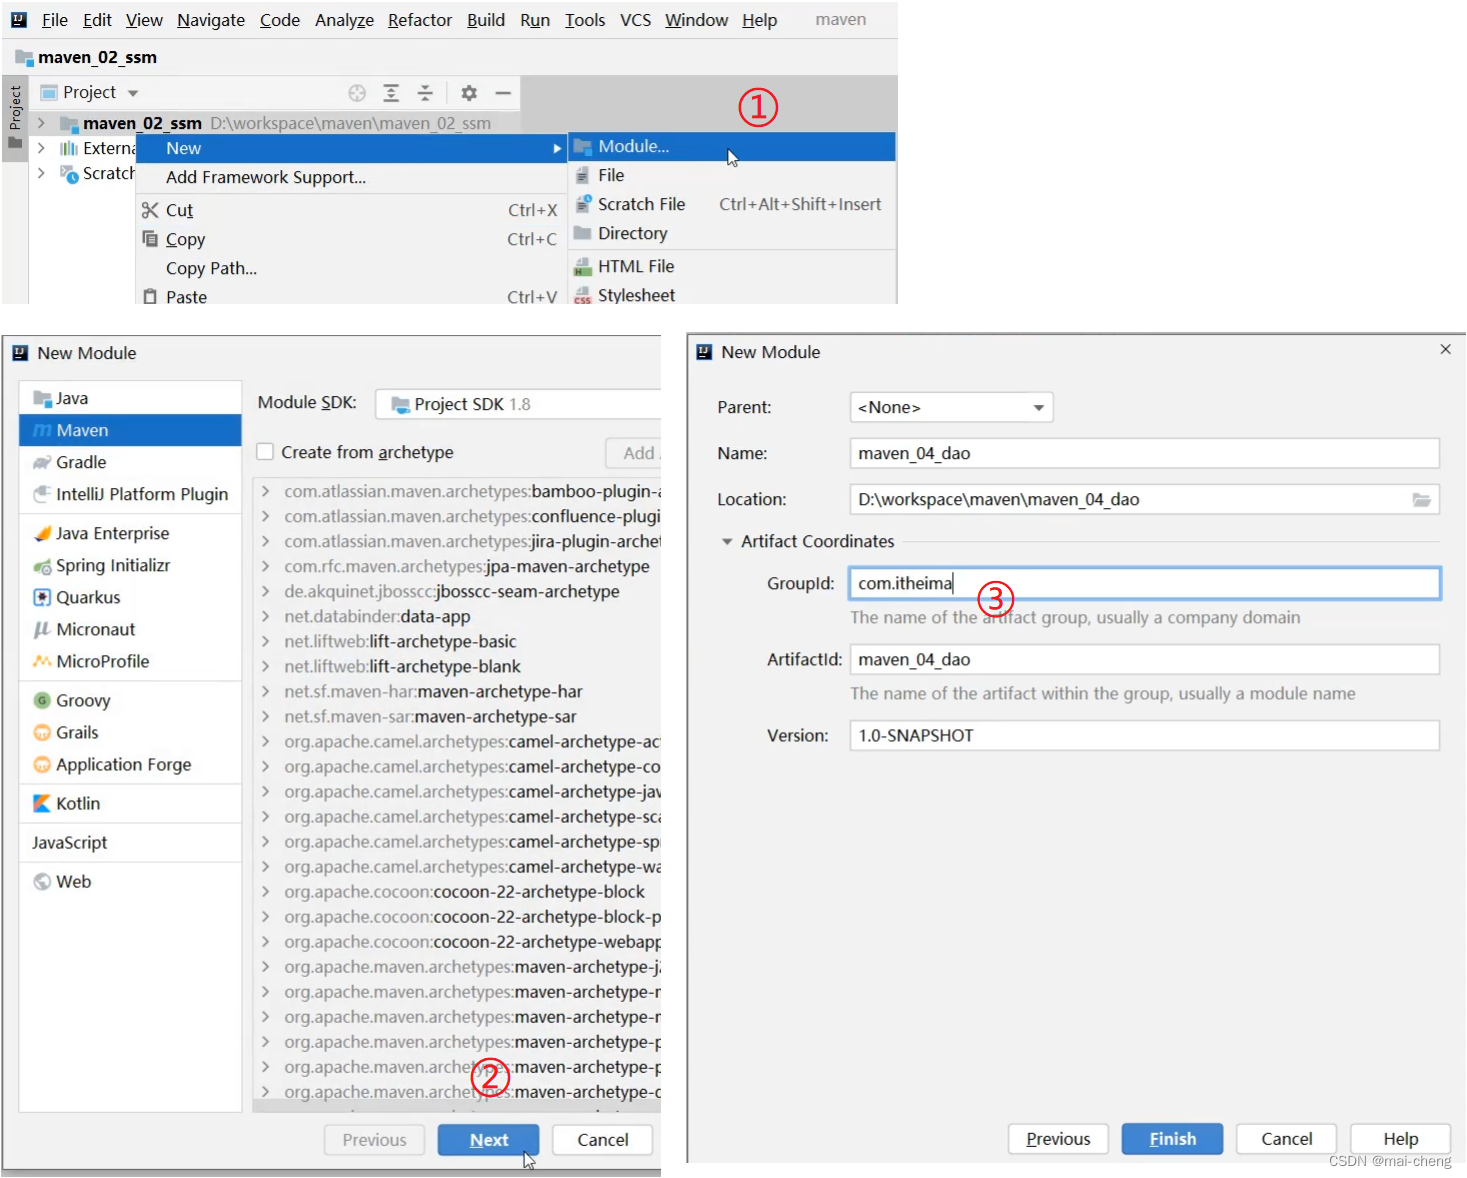
Task: Select Quarkus module type
Action: (x=130, y=597)
